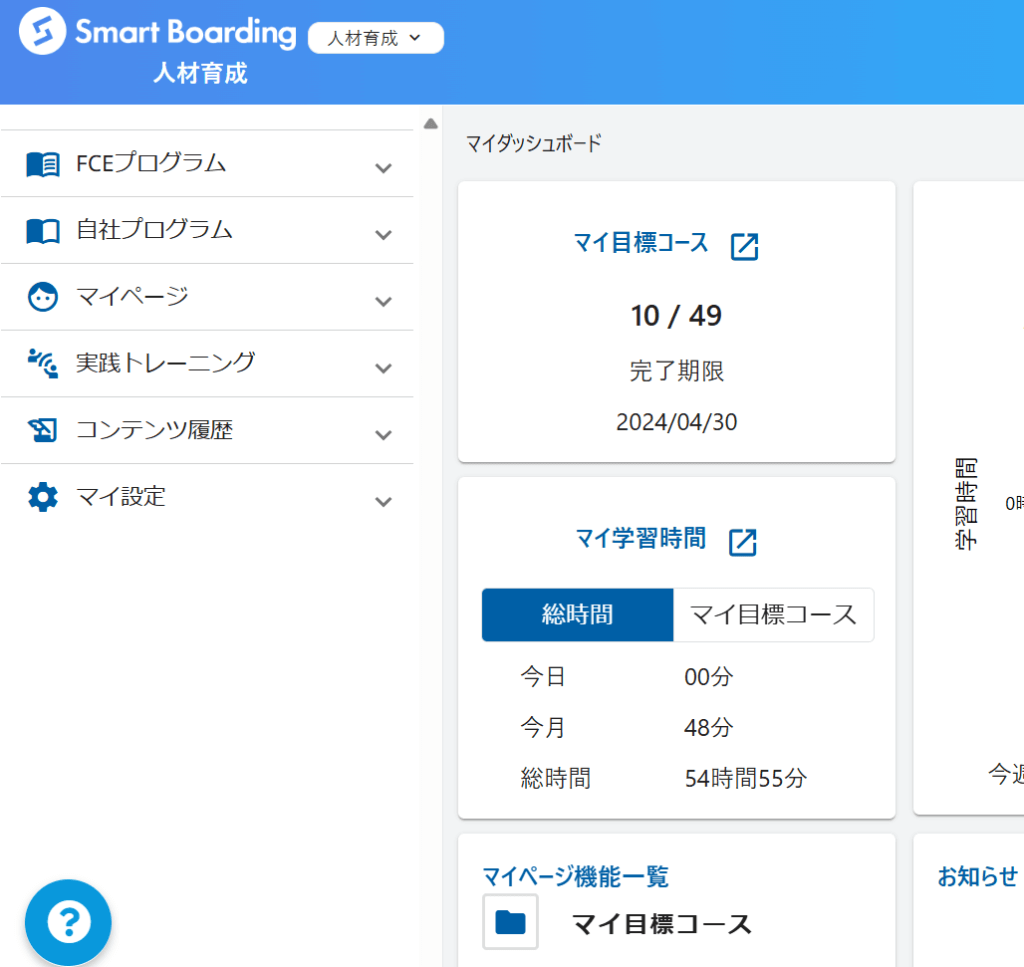Select the マイページ smiley face icon
1024x967 pixels.
pos(42,297)
